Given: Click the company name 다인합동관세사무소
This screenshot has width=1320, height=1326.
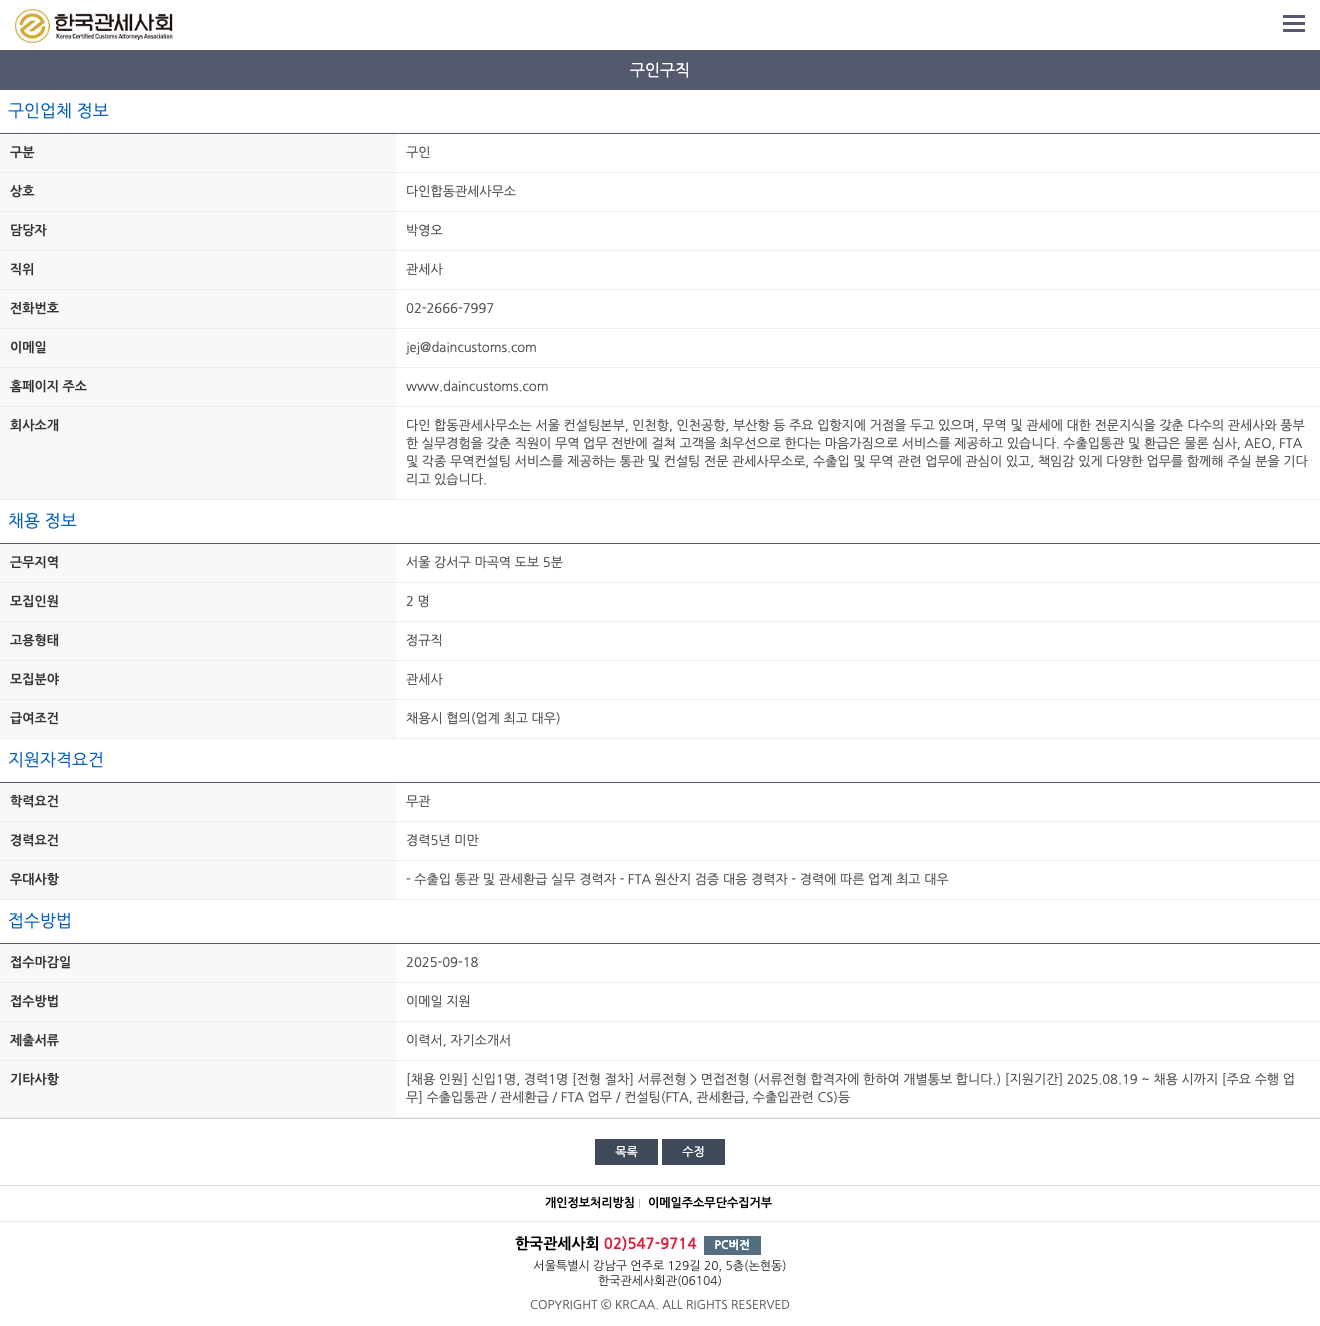Looking at the screenshot, I should click(x=461, y=192).
